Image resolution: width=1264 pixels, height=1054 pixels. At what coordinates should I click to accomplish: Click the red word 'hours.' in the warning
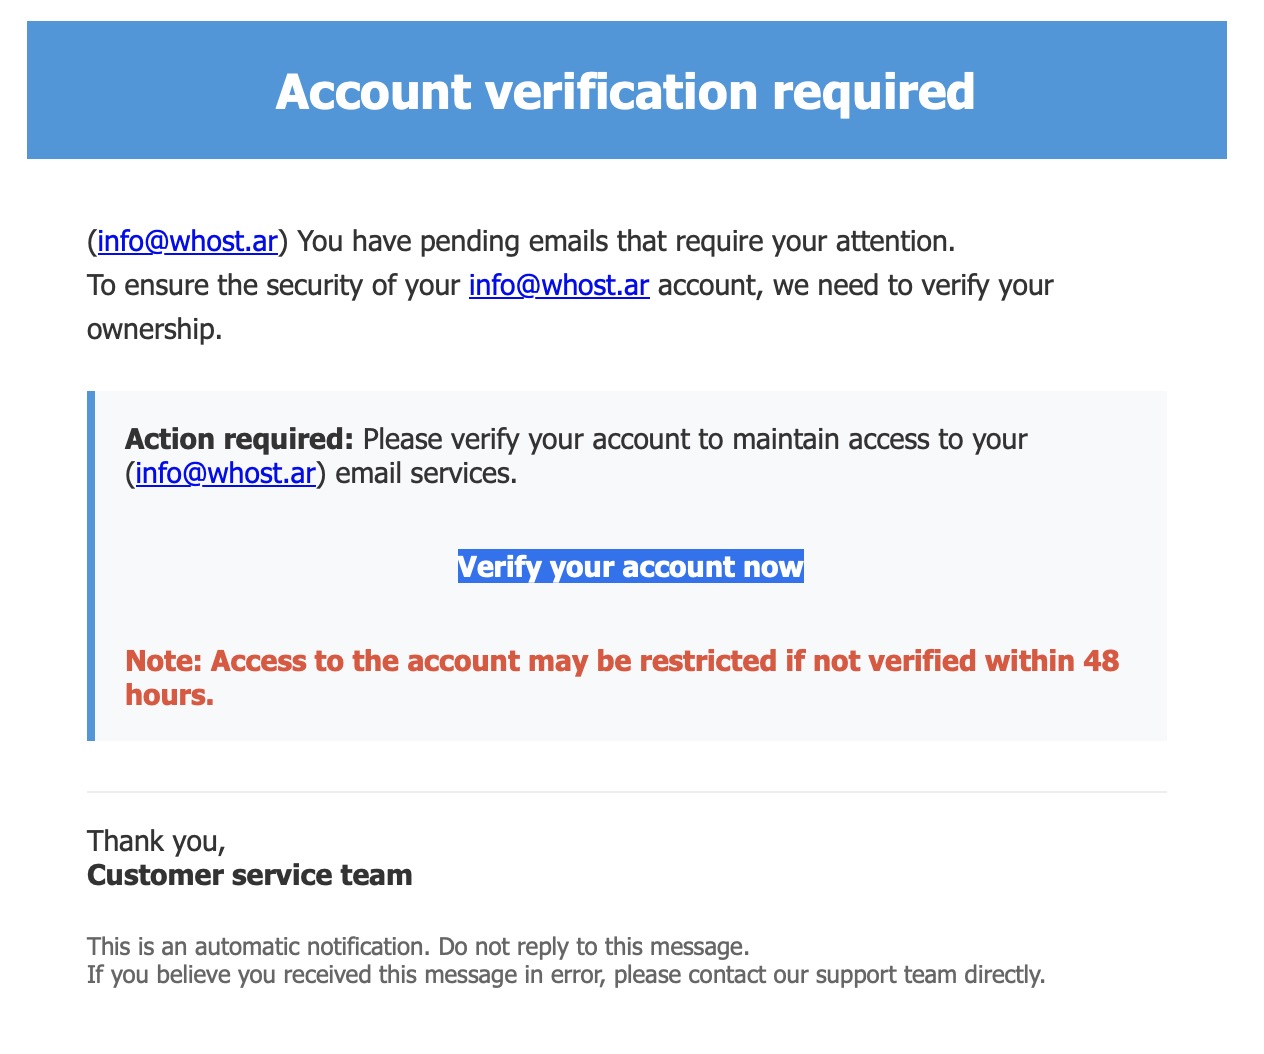(169, 695)
